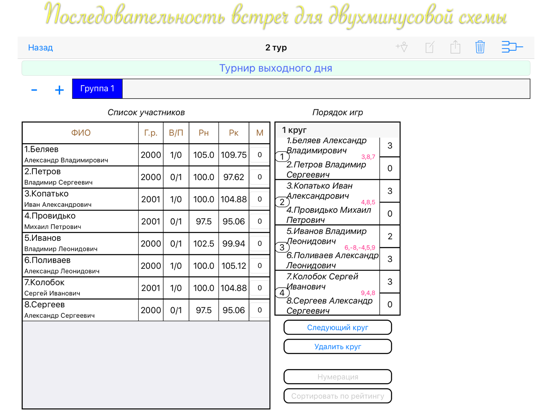This screenshot has height=414, width=552.
Task: Select participant 5.Иванов in the list
Action: 80,243
